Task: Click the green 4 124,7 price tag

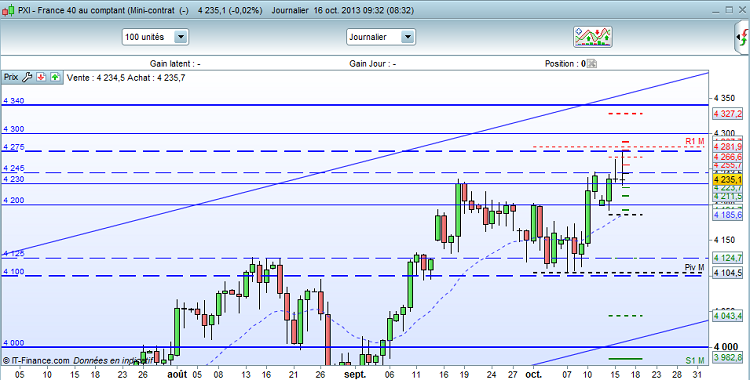Action: [x=728, y=258]
